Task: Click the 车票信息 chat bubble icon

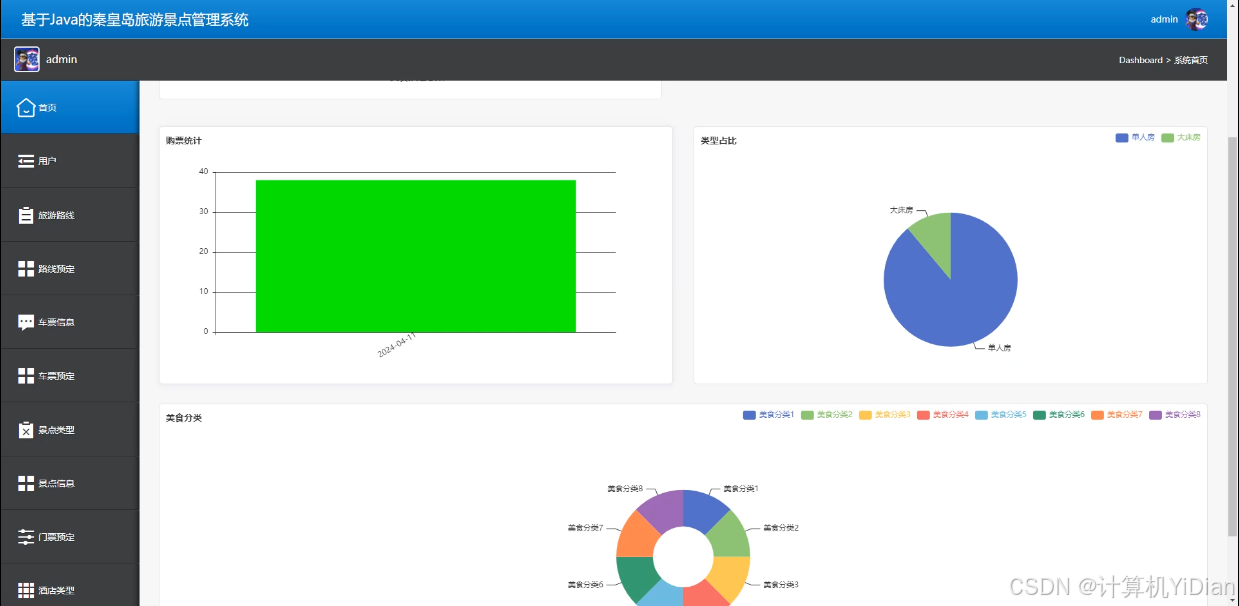Action: click(x=26, y=322)
